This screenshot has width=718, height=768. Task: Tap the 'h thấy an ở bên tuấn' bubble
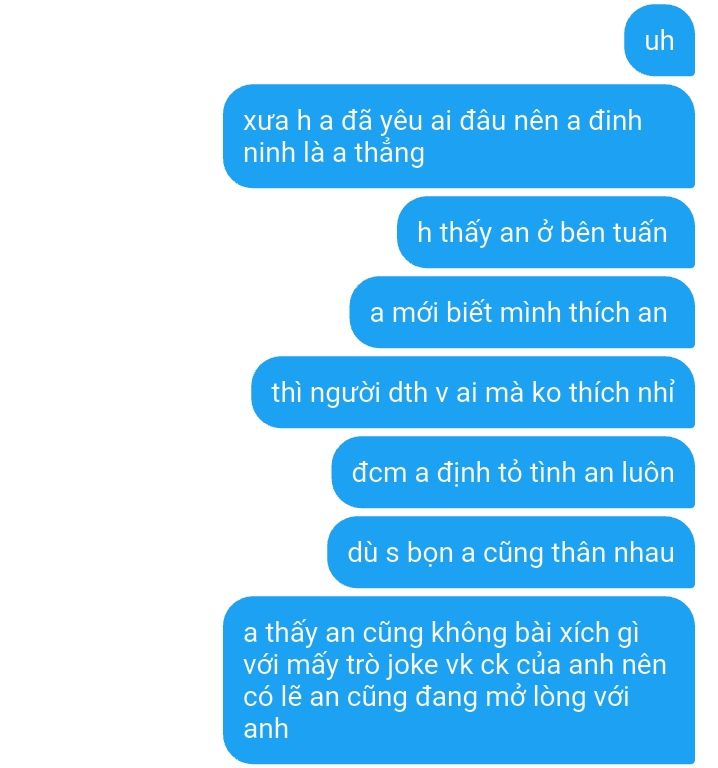(x=546, y=232)
